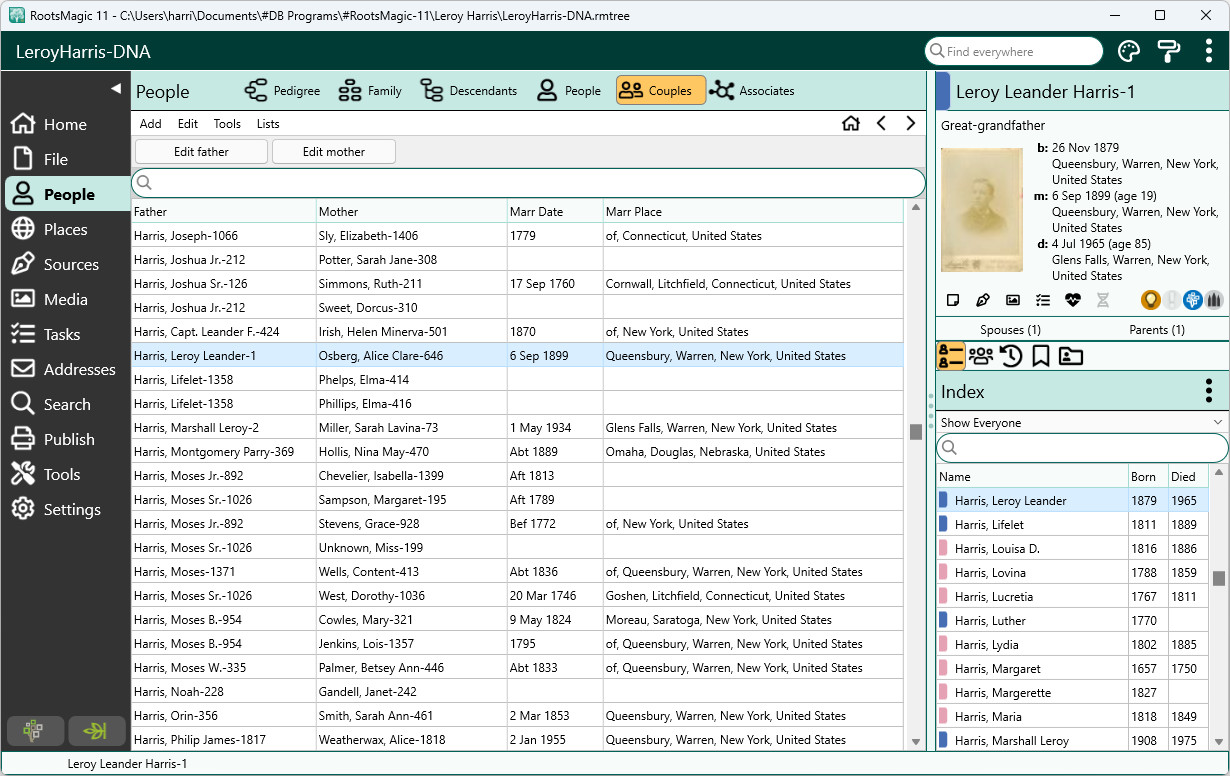Click the Edit father button
Screen dimensions: 1230x776
point(201,152)
